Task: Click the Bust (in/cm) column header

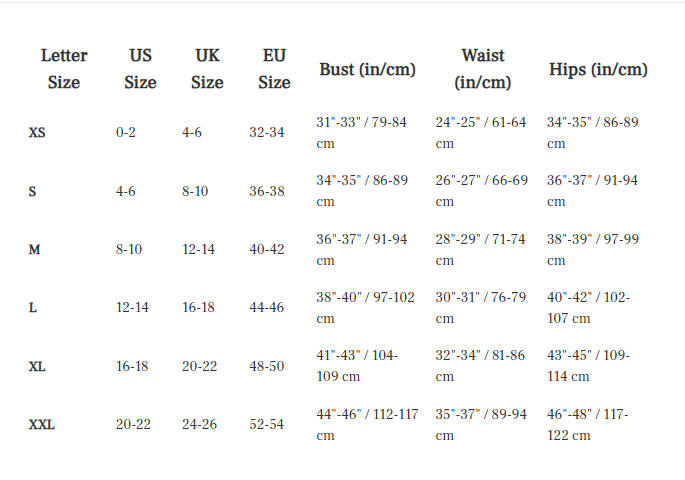Action: coord(367,70)
